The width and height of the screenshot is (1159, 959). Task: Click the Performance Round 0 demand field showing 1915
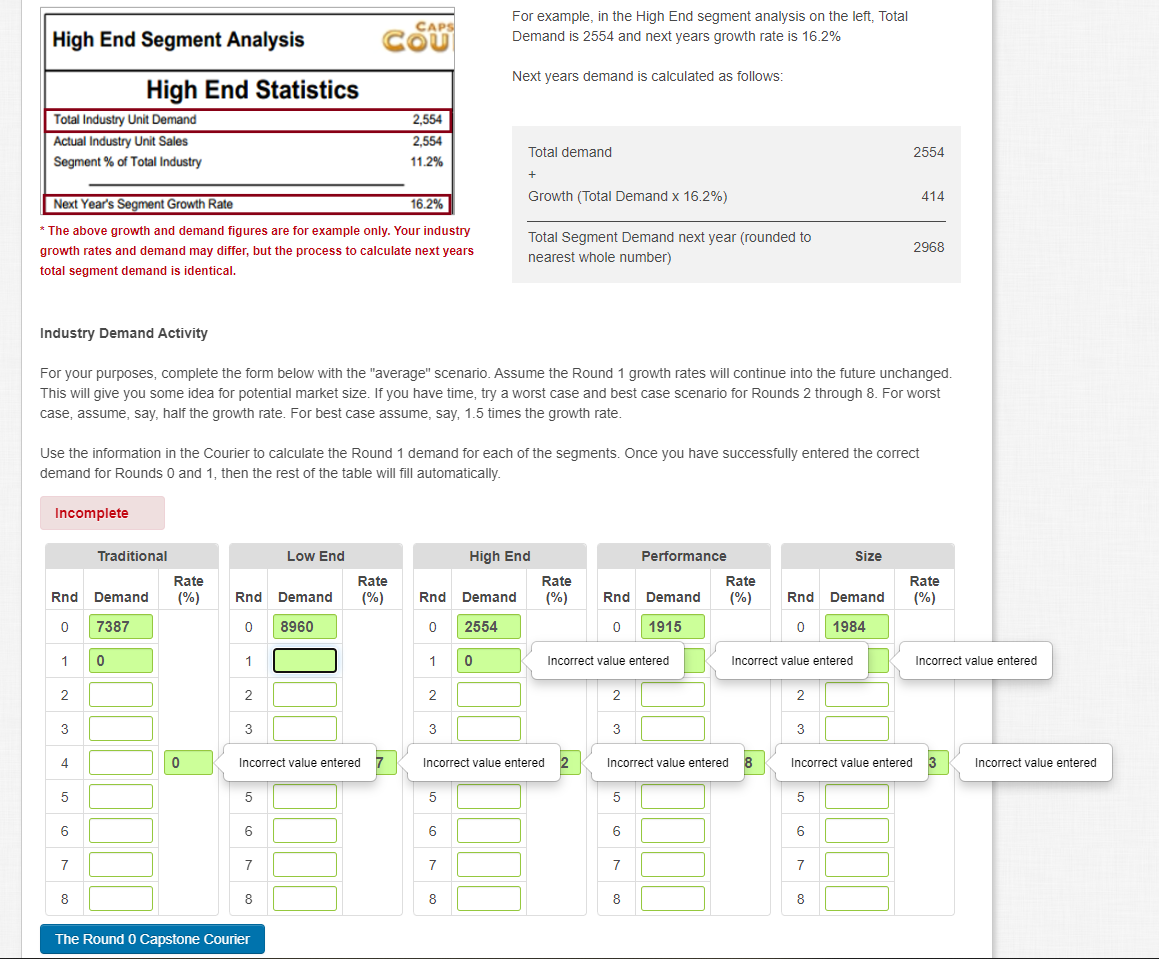[x=672, y=626]
